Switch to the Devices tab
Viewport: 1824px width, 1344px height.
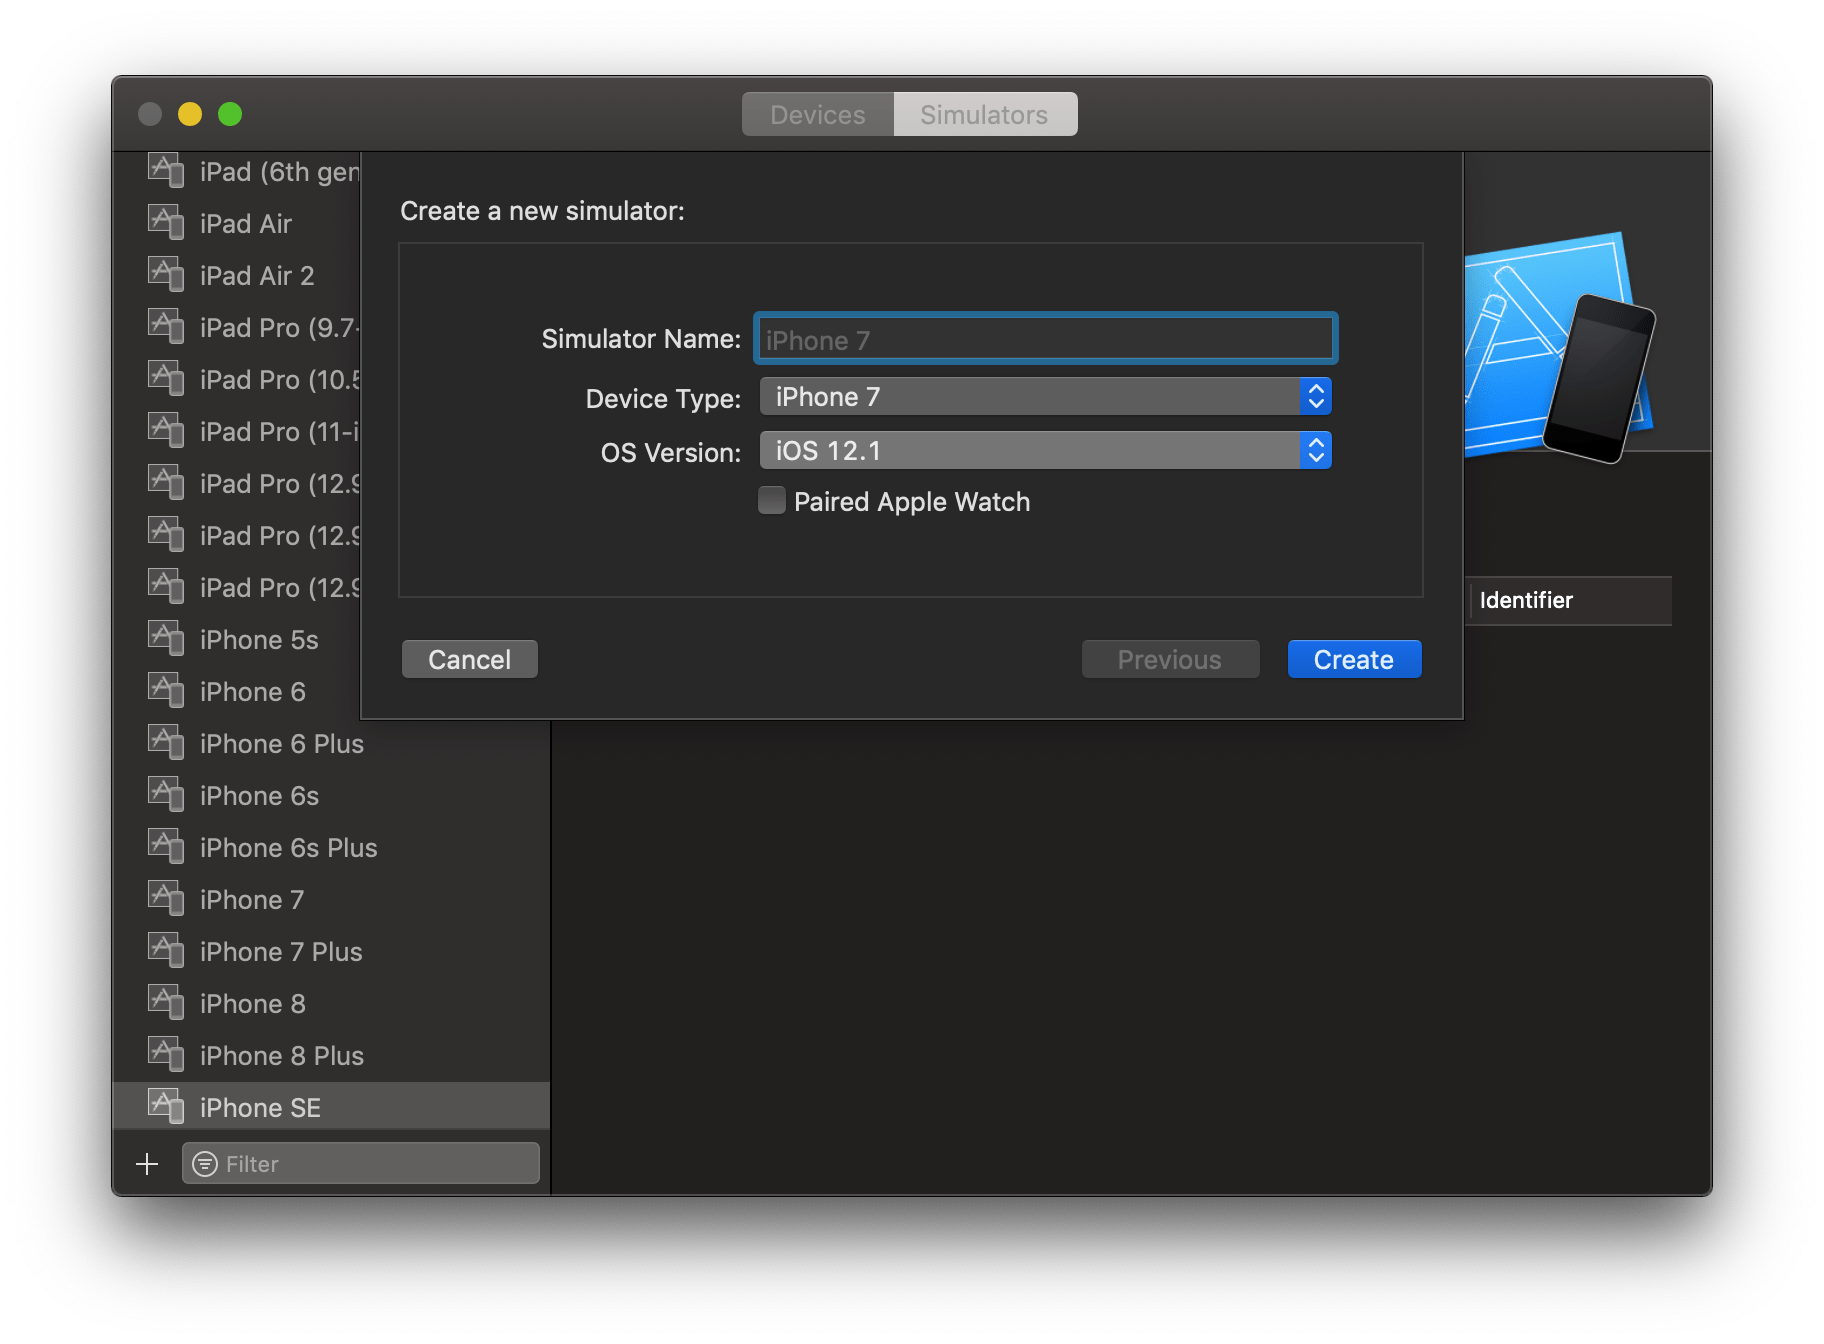pos(818,115)
